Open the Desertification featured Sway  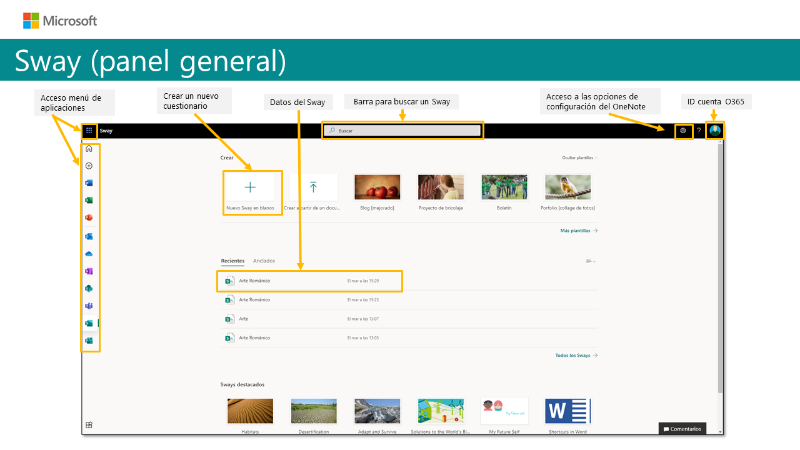(x=314, y=415)
